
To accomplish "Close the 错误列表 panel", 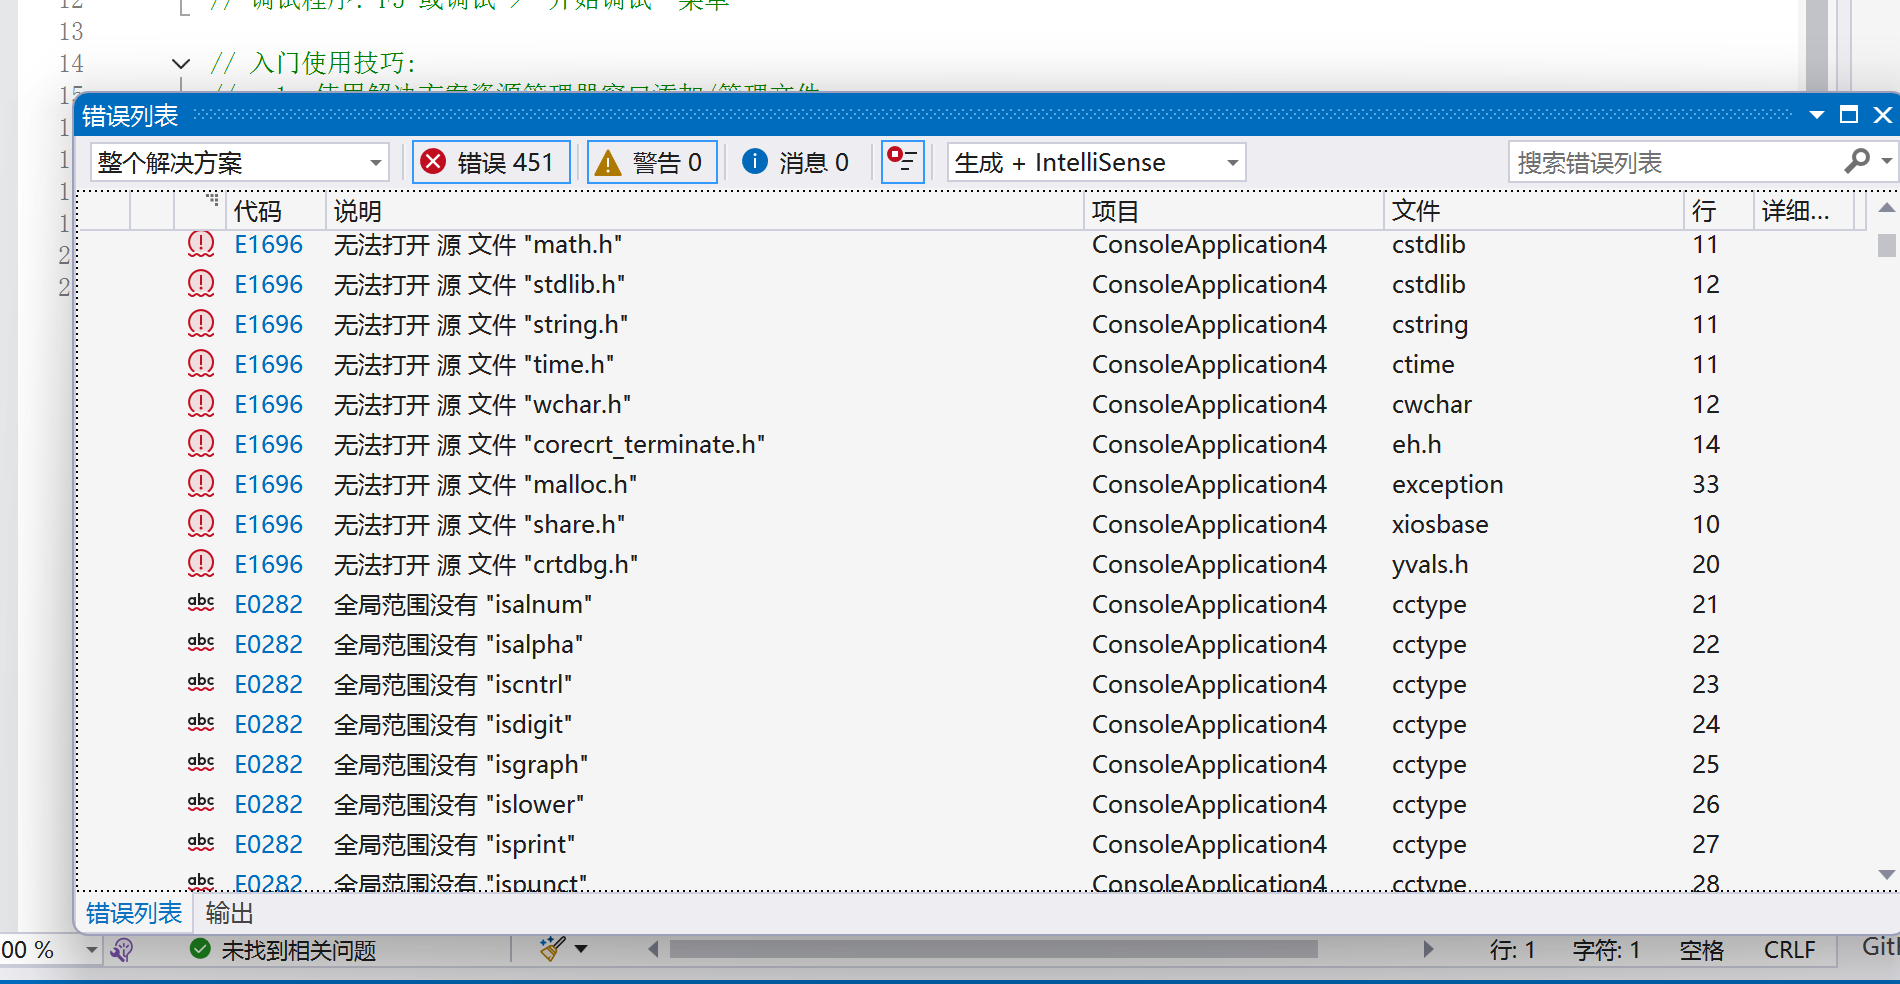I will coord(1882,115).
